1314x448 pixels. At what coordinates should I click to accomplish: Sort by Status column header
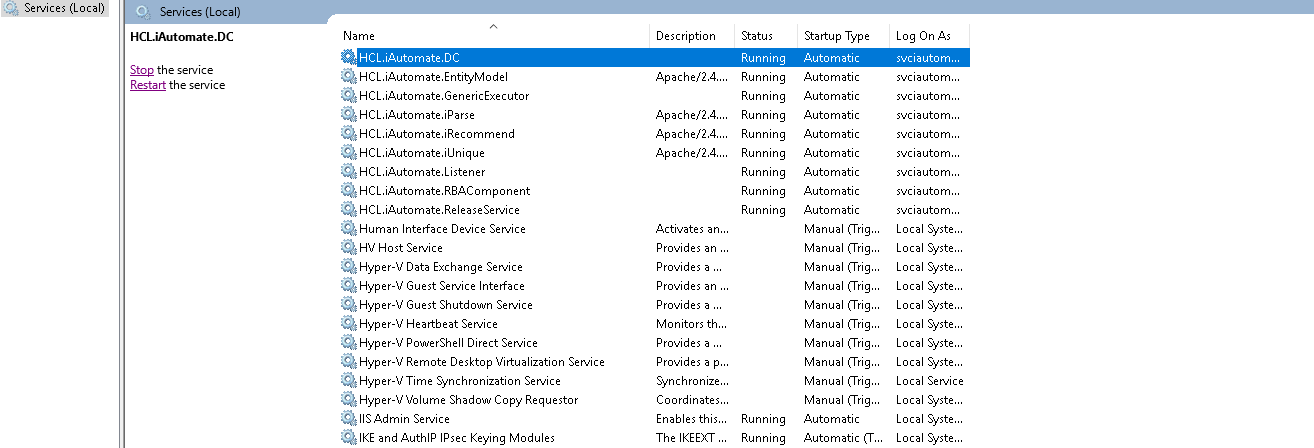coord(757,36)
